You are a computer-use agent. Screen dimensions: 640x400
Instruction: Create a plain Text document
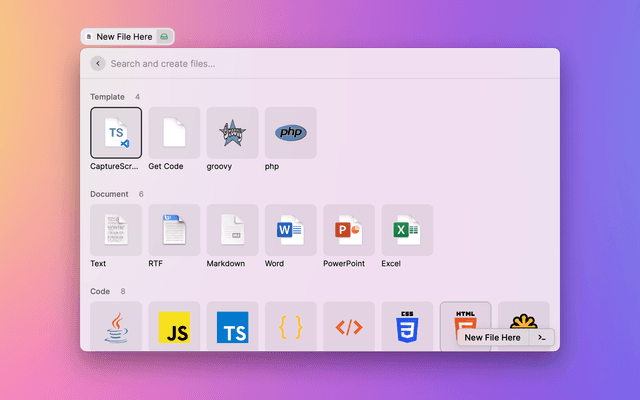[116, 230]
